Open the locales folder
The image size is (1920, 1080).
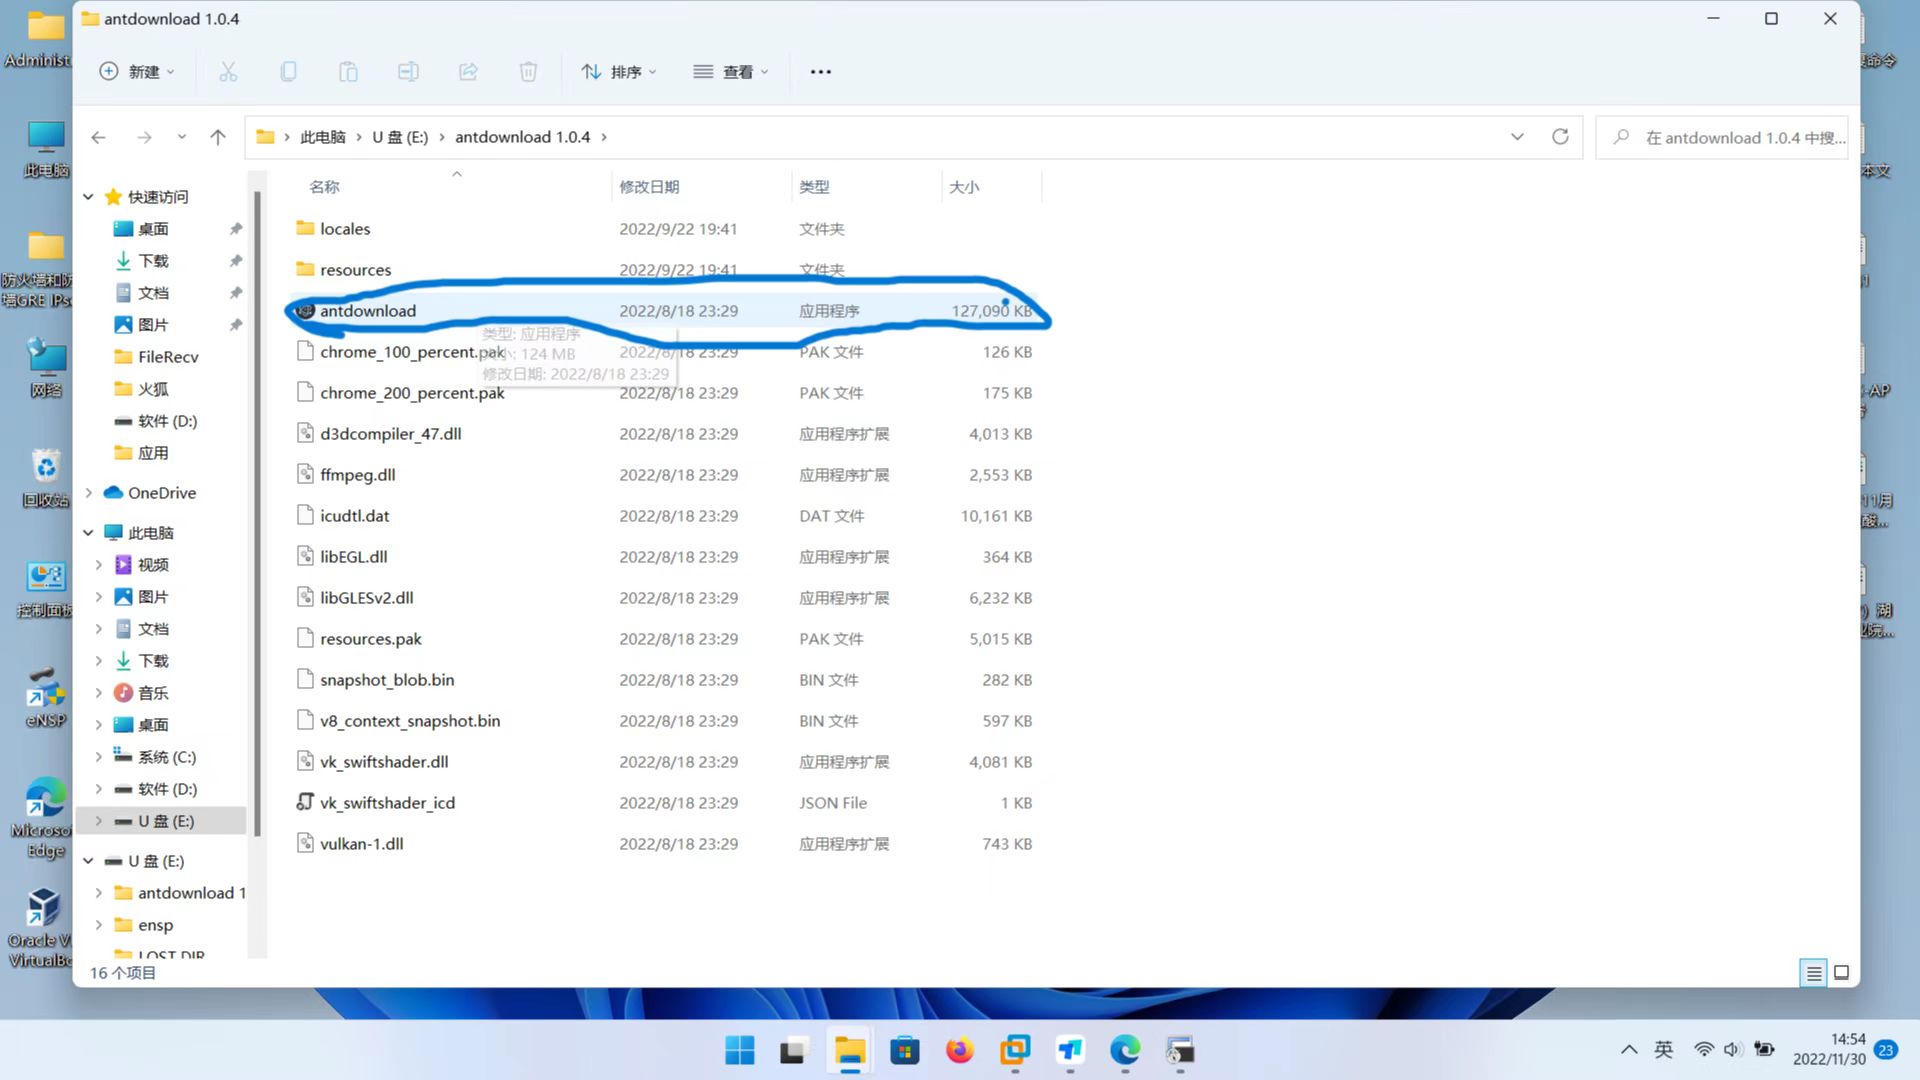pos(345,227)
